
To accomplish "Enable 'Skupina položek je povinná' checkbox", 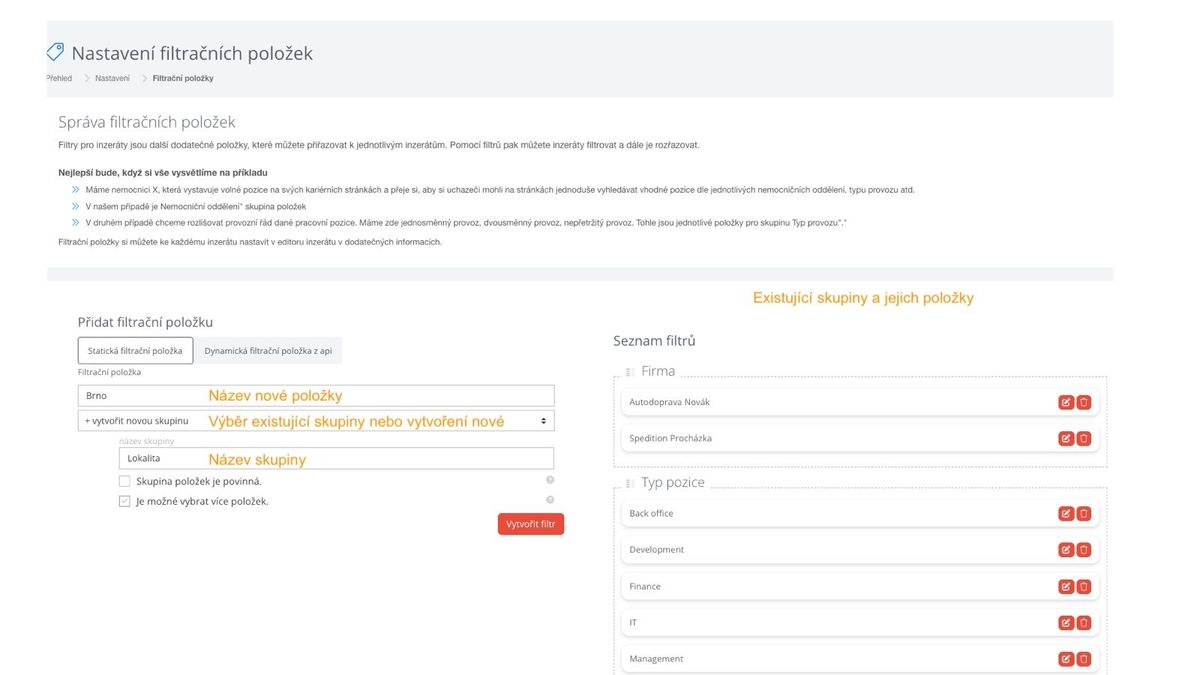I will click(125, 481).
